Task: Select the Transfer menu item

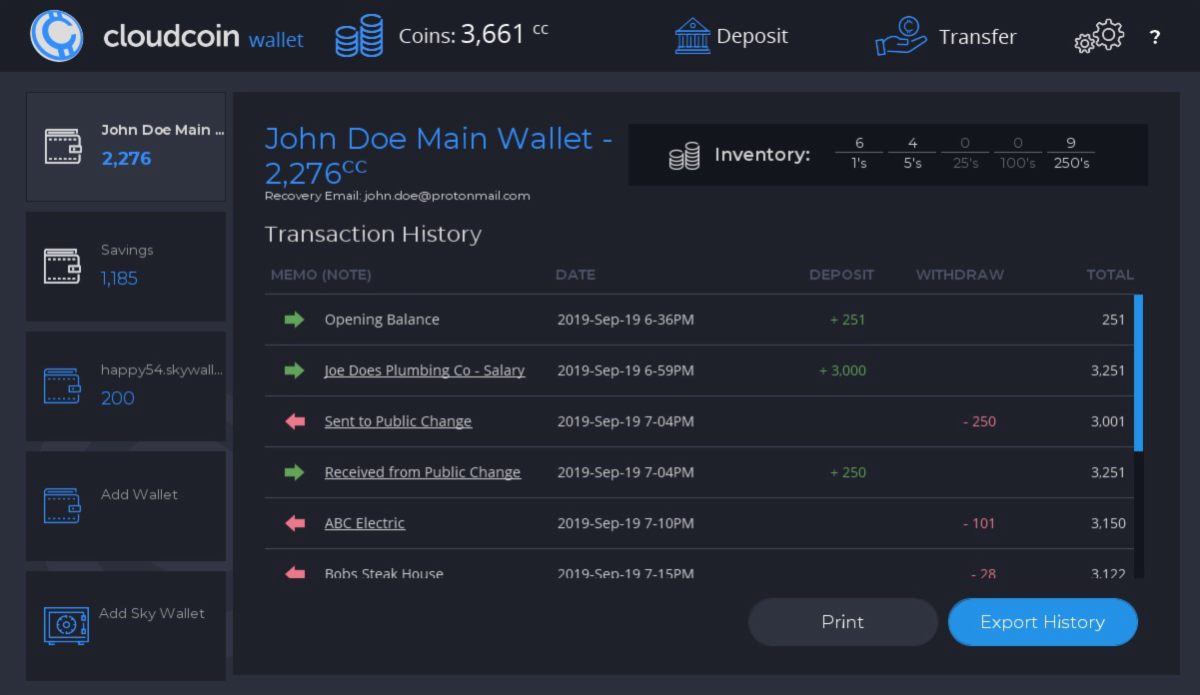Action: point(946,36)
